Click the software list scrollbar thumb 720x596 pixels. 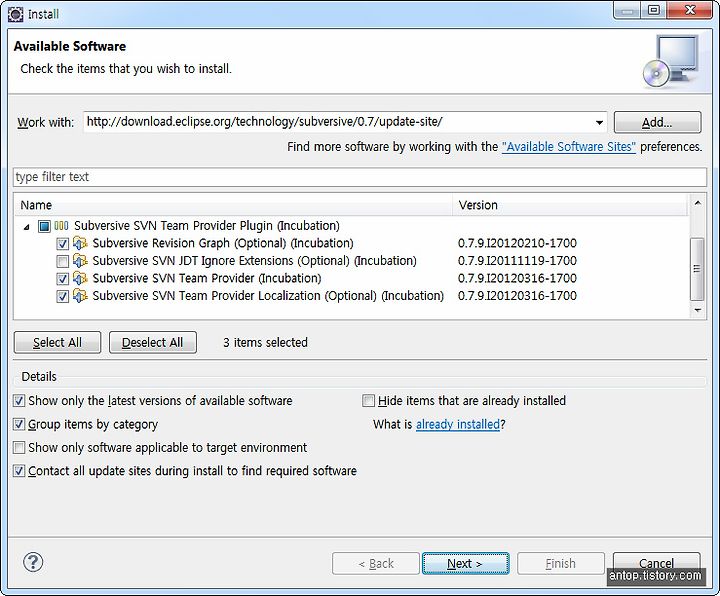pyautogui.click(x=698, y=269)
